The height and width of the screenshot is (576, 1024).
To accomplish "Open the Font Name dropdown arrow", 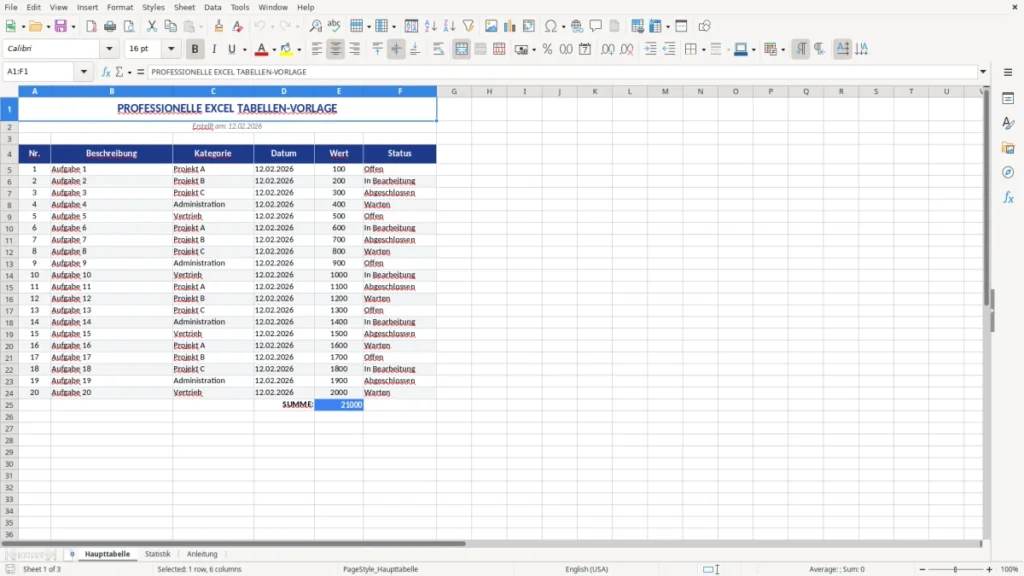I will coord(109,48).
